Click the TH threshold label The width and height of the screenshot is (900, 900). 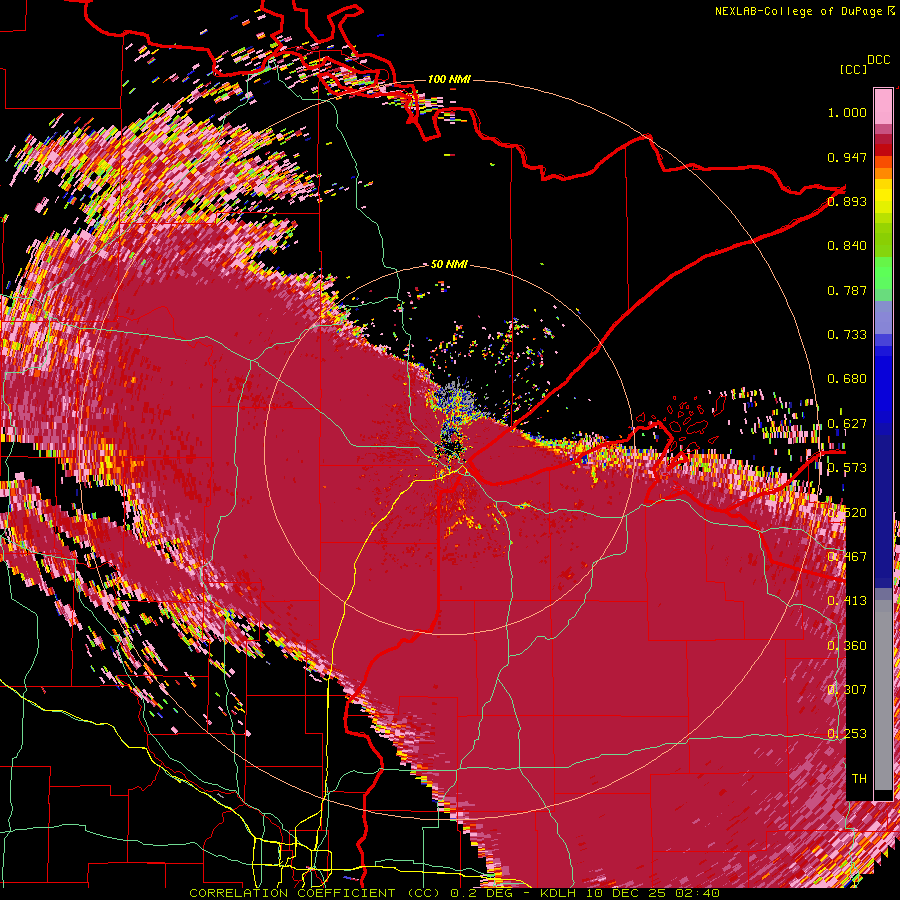[x=859, y=779]
